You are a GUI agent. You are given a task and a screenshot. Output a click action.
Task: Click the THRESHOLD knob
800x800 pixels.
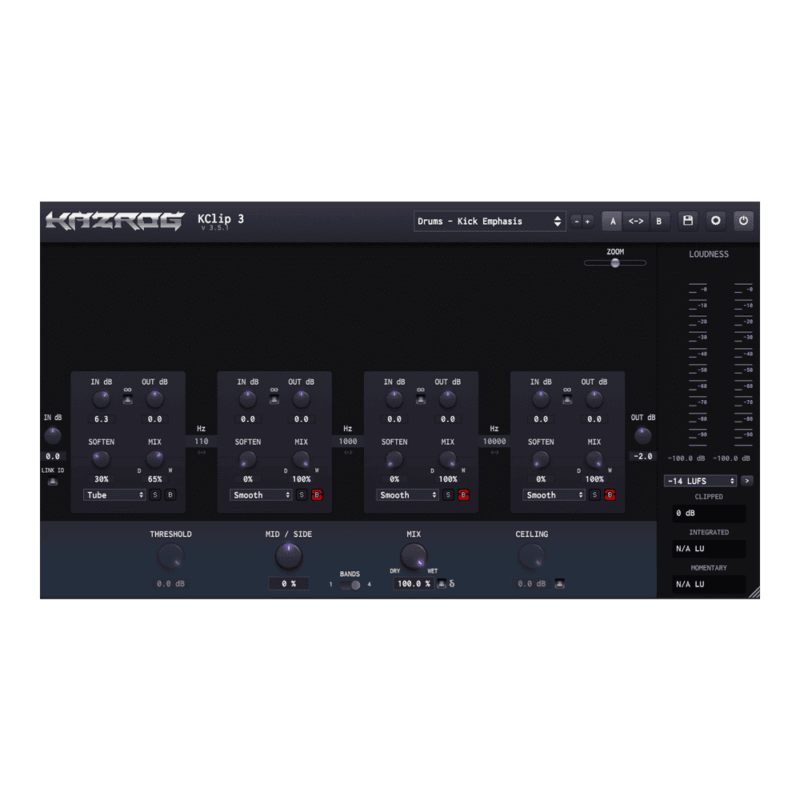(x=170, y=556)
